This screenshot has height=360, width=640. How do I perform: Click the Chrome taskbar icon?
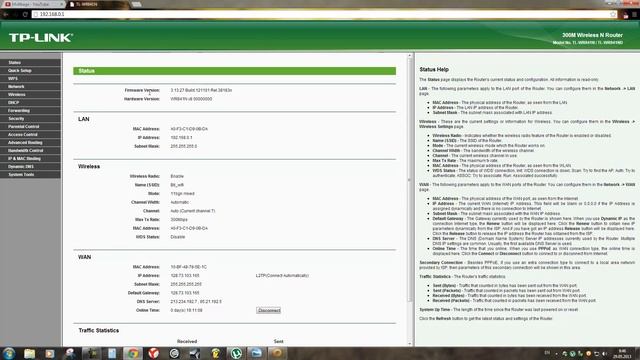pos(133,353)
